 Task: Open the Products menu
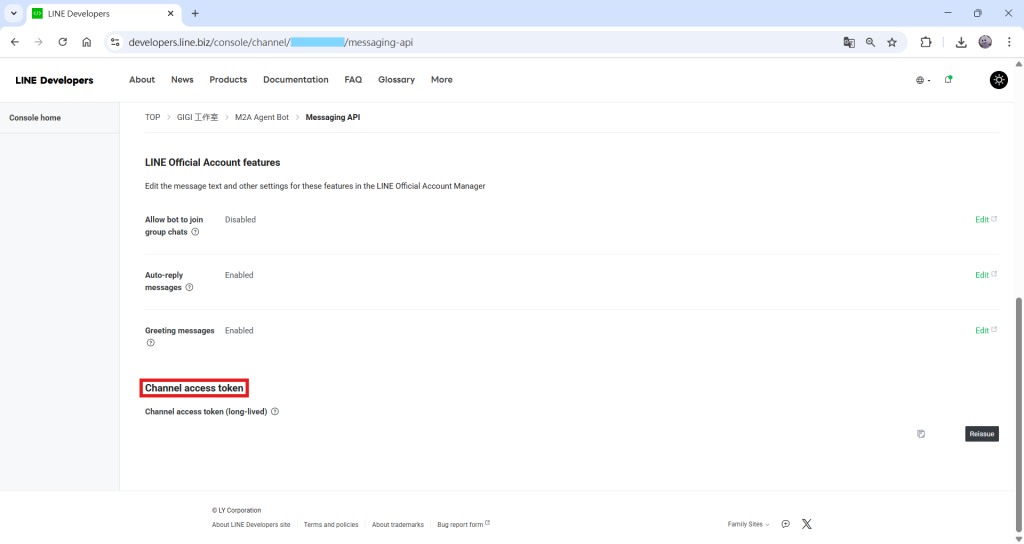(x=228, y=80)
